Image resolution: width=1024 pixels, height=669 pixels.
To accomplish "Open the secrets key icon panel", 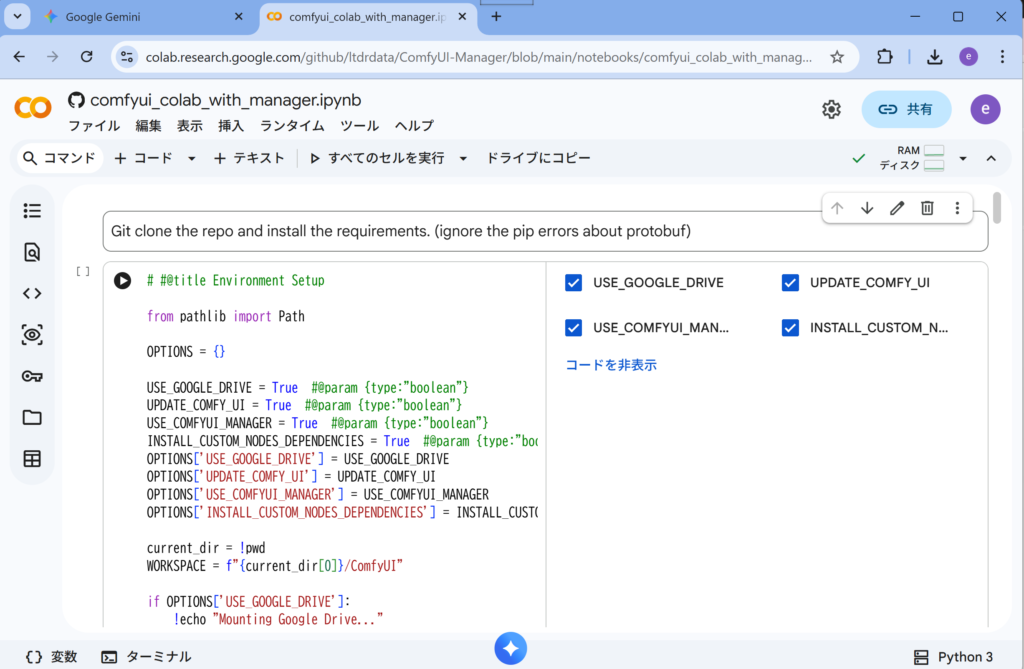I will [x=32, y=376].
